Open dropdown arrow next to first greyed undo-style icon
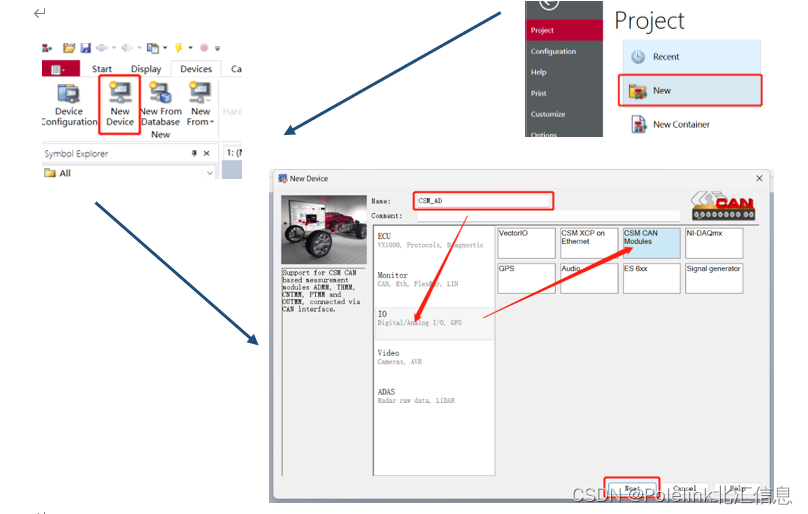 tap(114, 48)
